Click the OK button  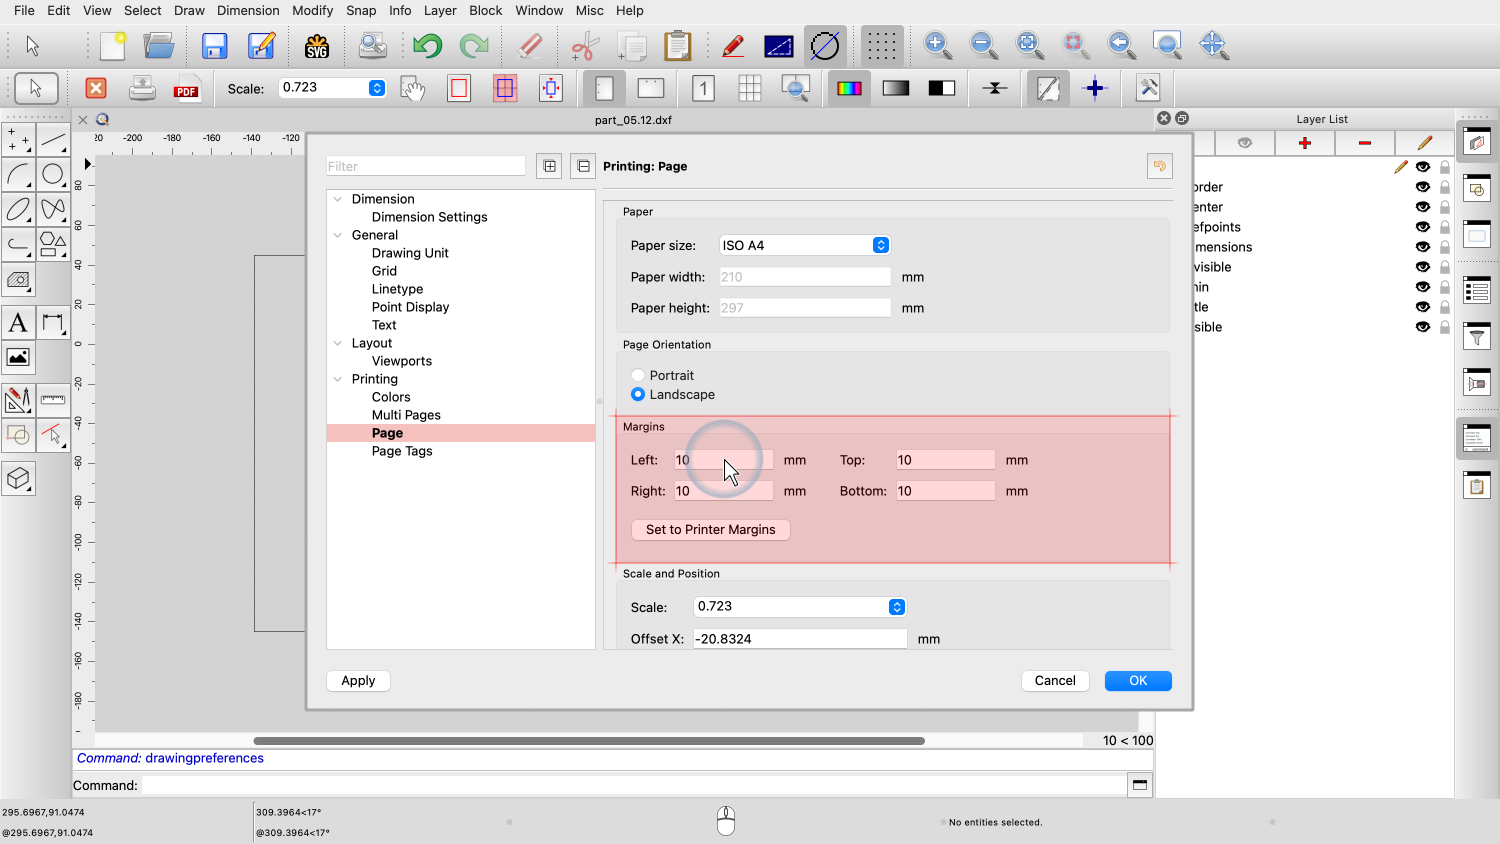pos(1137,681)
